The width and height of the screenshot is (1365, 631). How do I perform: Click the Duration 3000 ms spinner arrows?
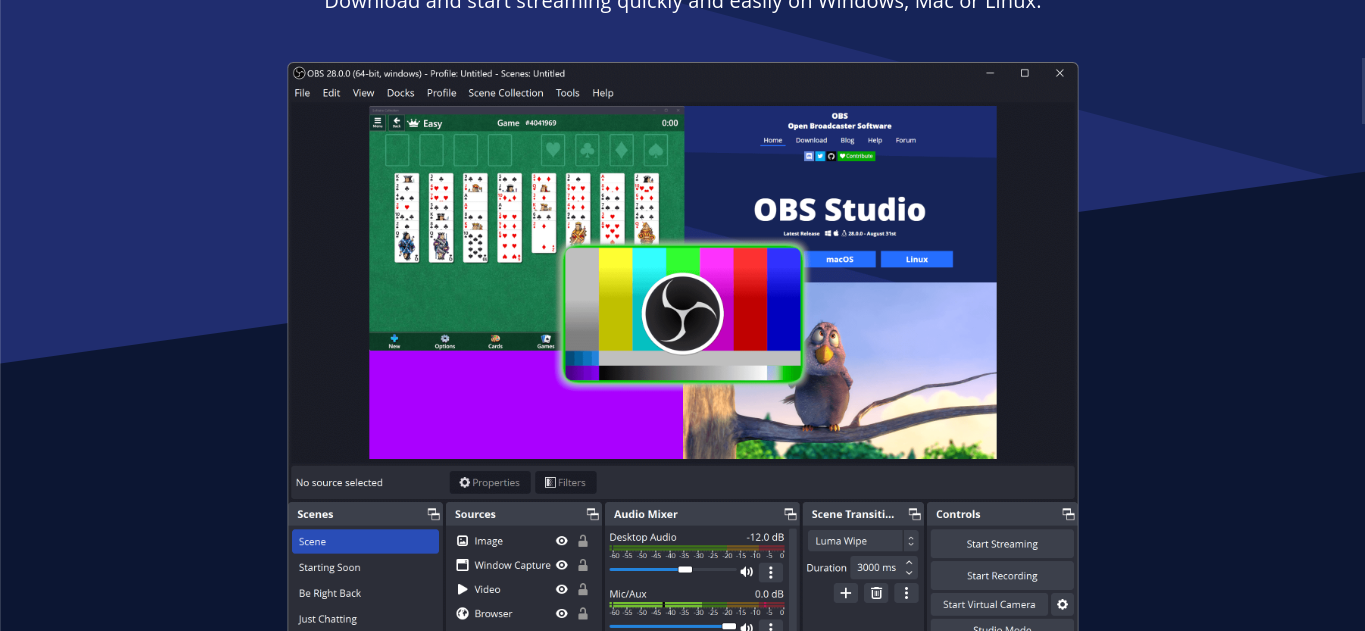coord(909,567)
